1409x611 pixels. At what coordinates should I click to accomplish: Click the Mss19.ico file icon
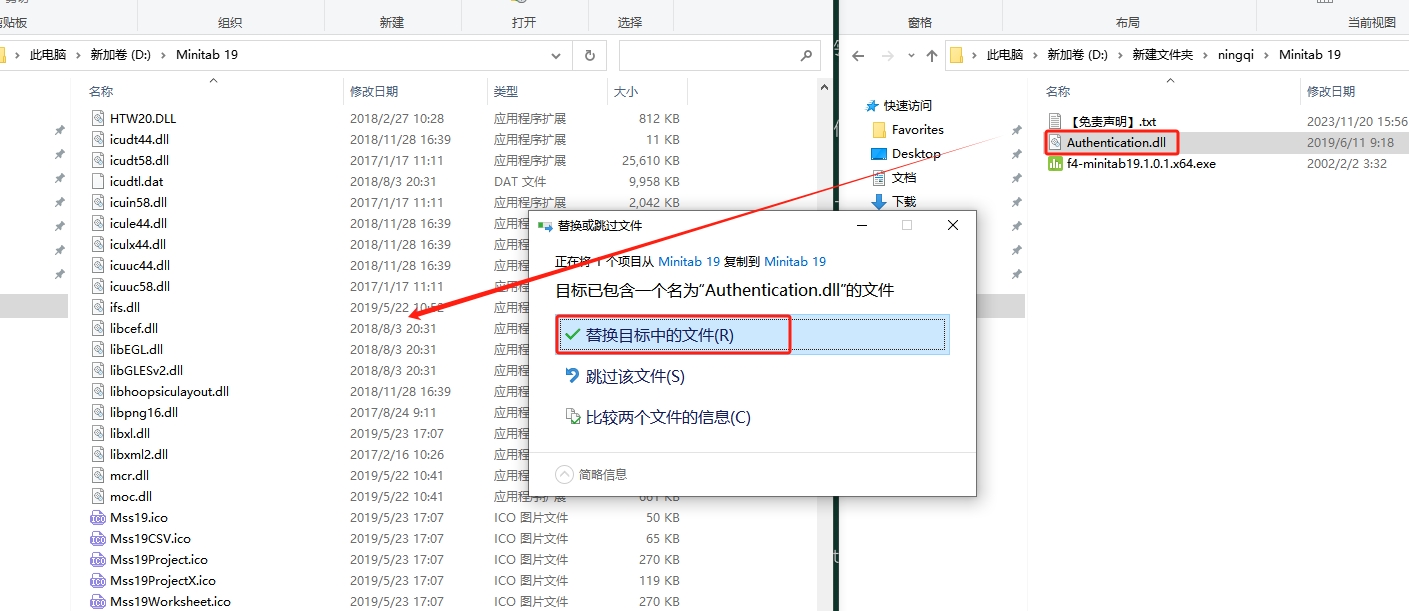pyautogui.click(x=97, y=517)
